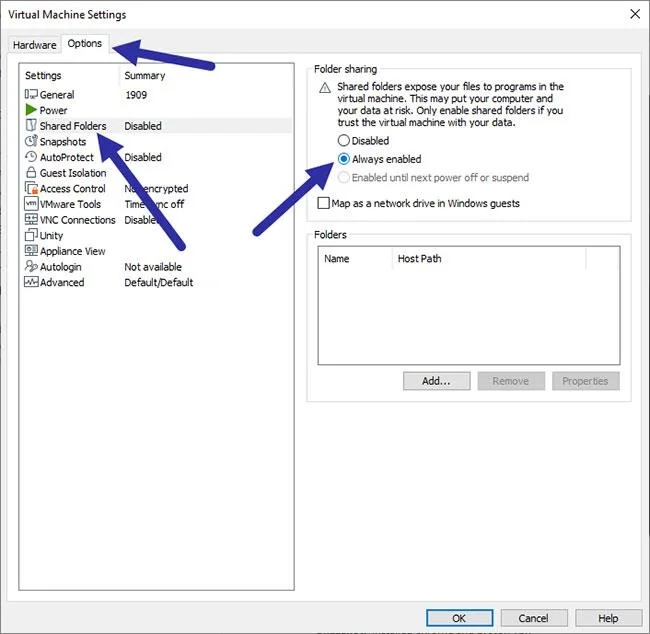Enable Map as a network drive checkbox
The height and width of the screenshot is (634, 650).
[323, 203]
